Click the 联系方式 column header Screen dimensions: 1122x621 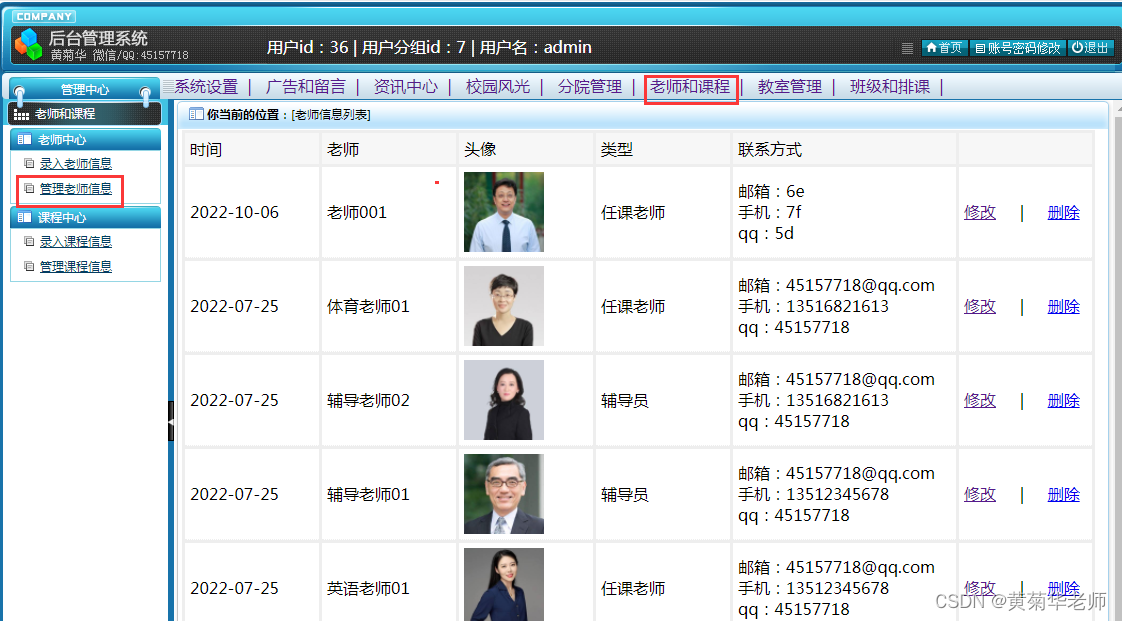[x=770, y=150]
